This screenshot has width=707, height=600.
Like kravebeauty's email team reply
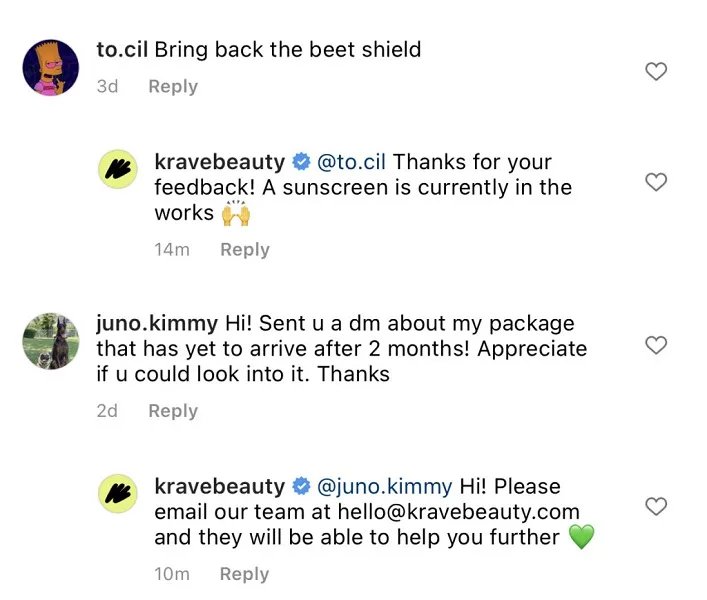pyautogui.click(x=656, y=506)
